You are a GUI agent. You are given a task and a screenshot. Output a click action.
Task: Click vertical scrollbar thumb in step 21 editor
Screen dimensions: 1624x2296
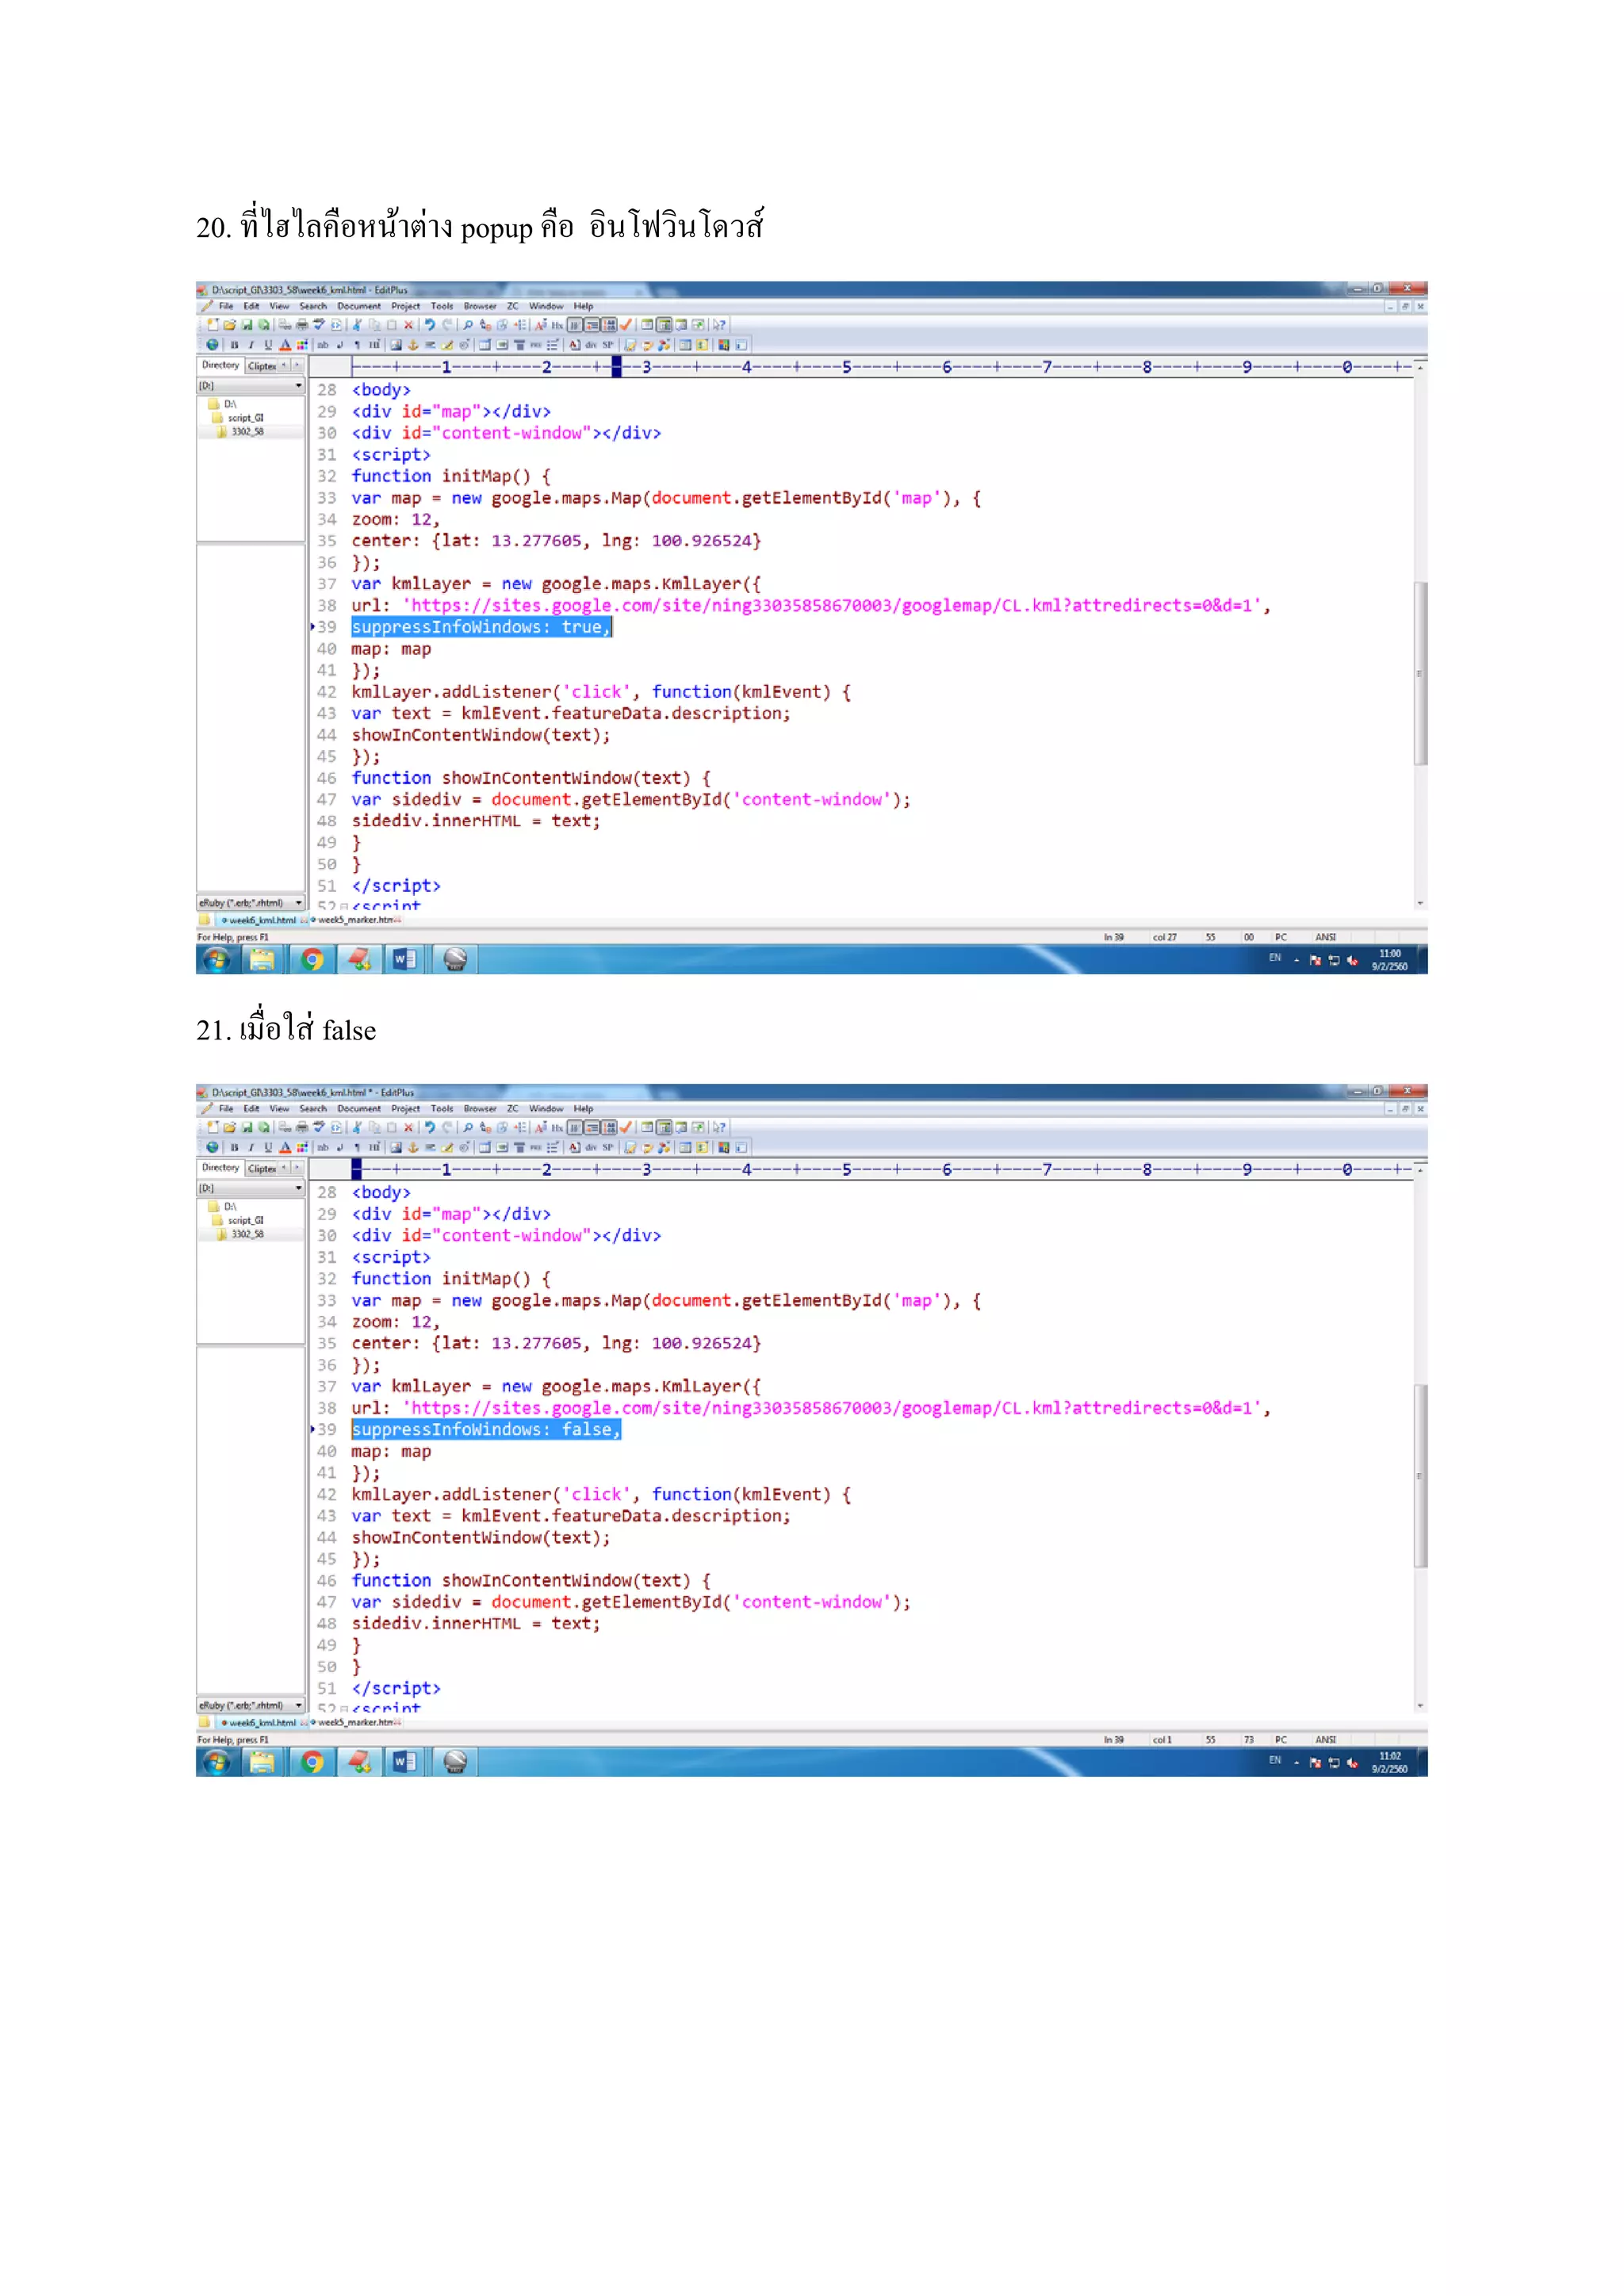(1420, 1475)
